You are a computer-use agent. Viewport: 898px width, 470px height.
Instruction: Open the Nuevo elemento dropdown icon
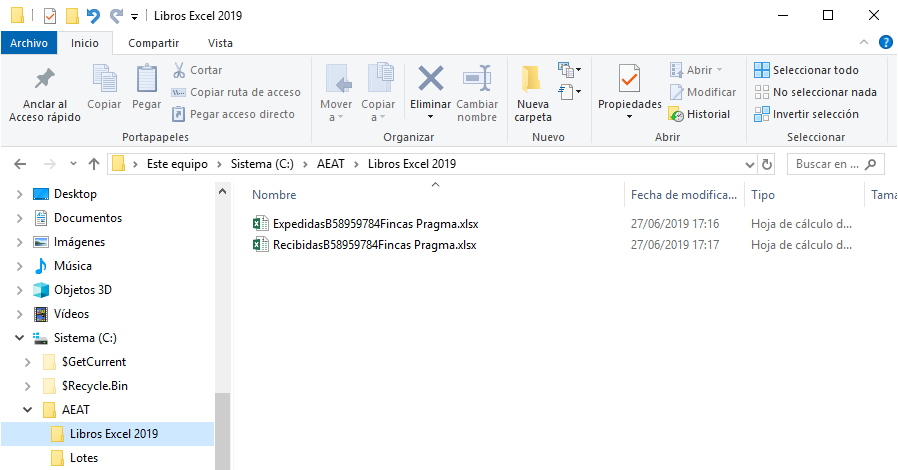click(x=570, y=70)
